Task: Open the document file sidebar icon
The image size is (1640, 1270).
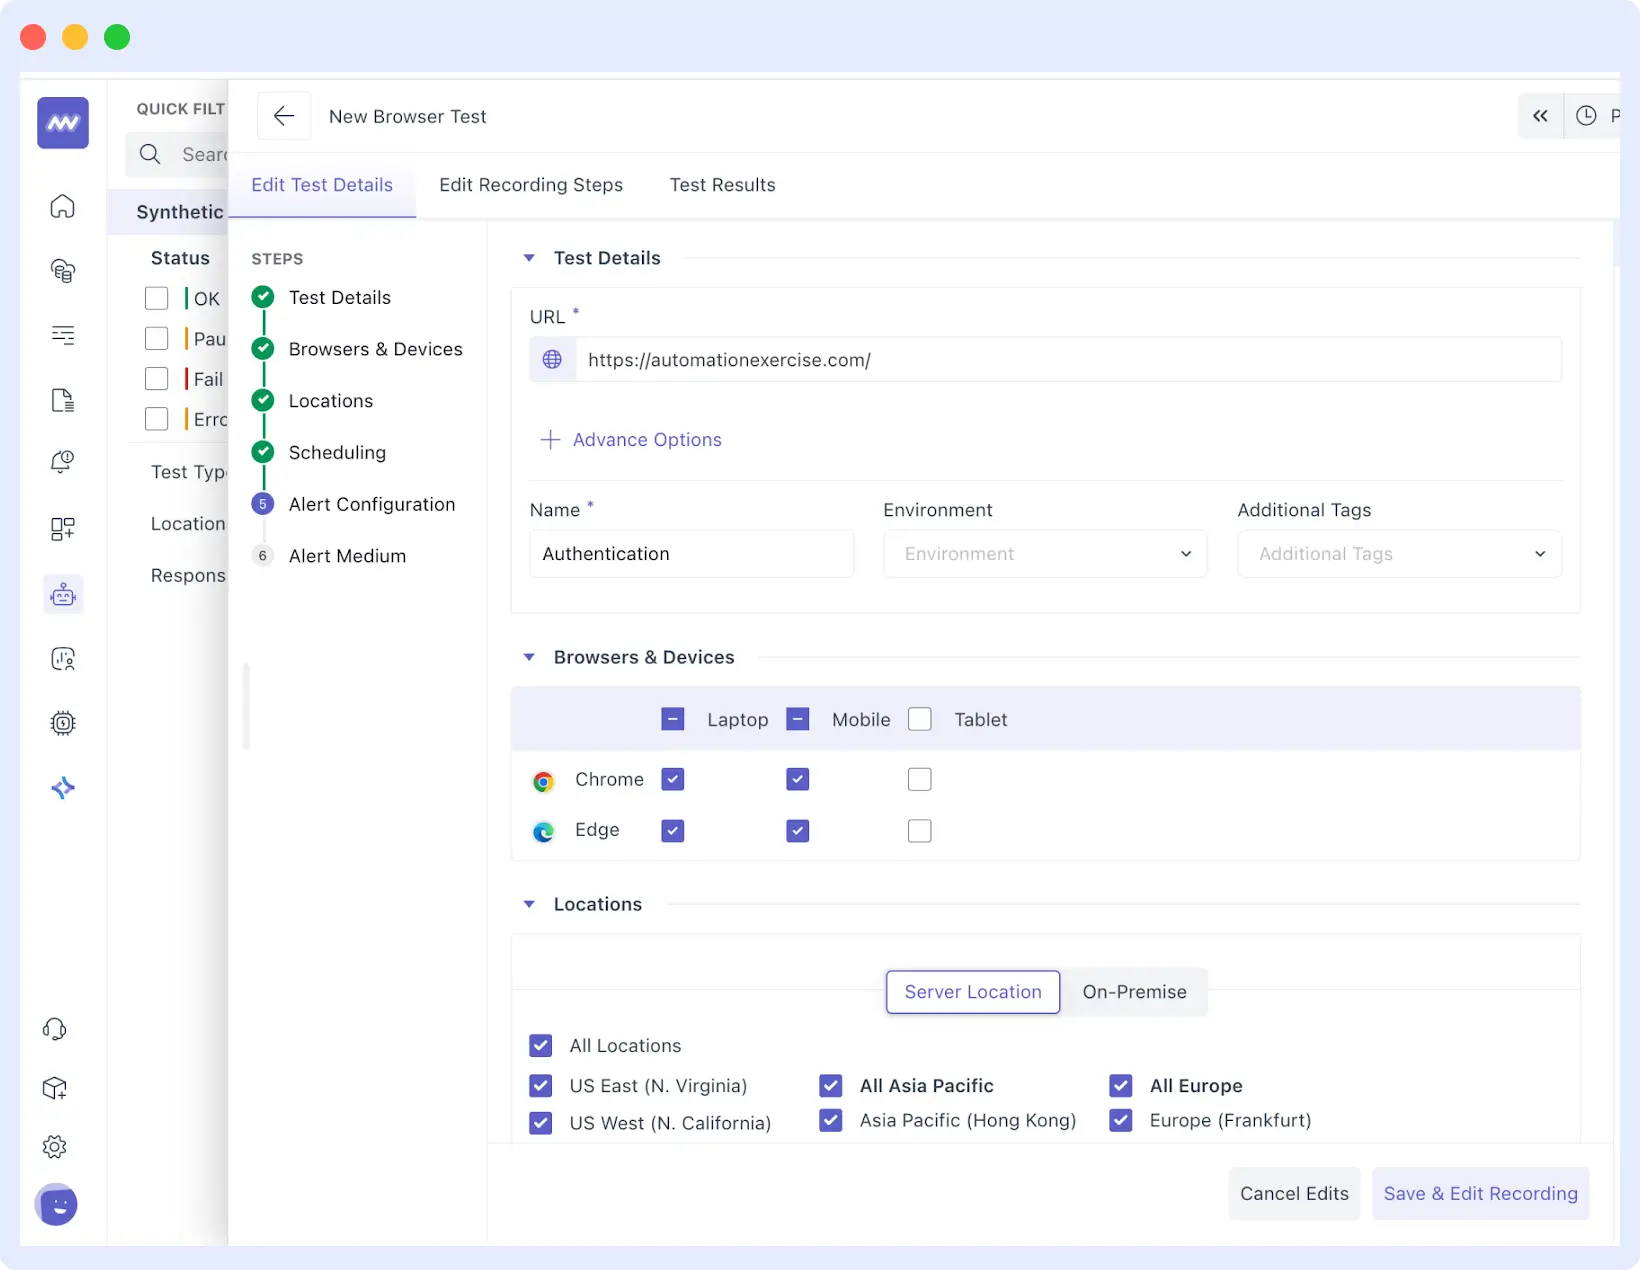Action: point(63,400)
